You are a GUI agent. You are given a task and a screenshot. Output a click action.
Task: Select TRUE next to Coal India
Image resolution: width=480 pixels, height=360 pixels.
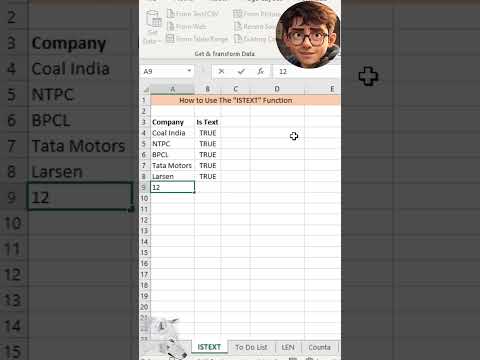(x=208, y=133)
